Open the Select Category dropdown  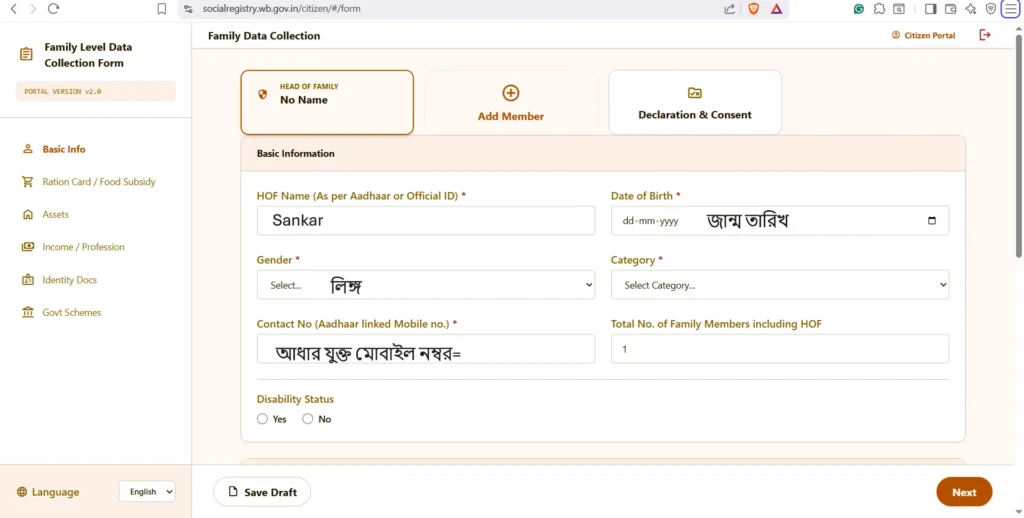pos(780,285)
